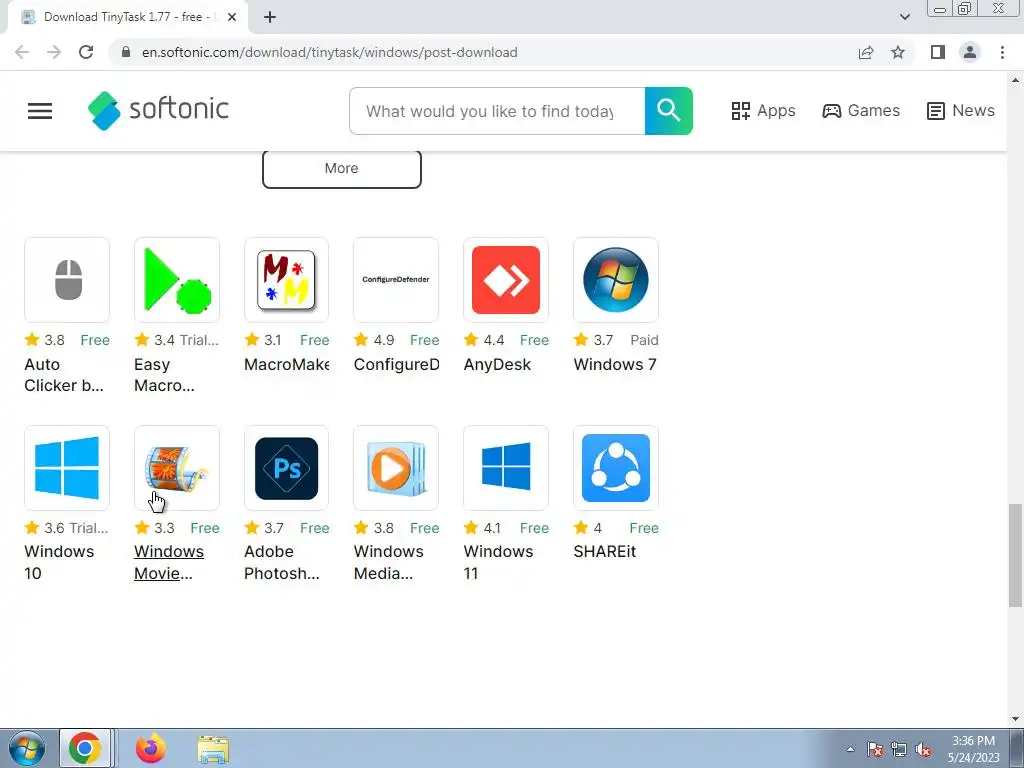This screenshot has height=768, width=1024.
Task: Open the Auto Clicker mouse icon
Action: [x=67, y=280]
